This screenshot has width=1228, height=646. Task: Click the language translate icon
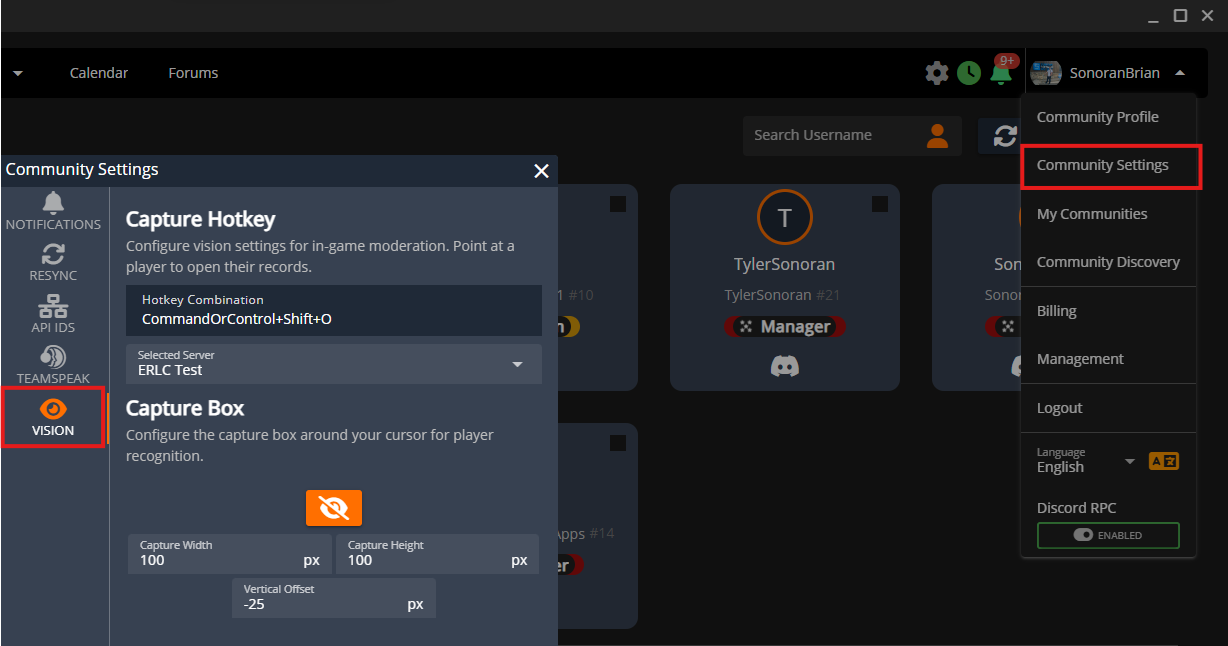coord(1163,461)
